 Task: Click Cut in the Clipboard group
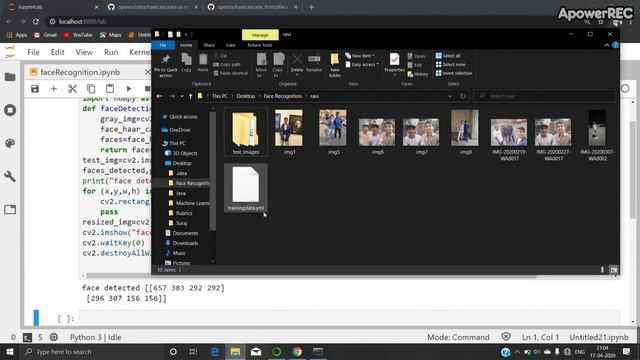(220, 56)
